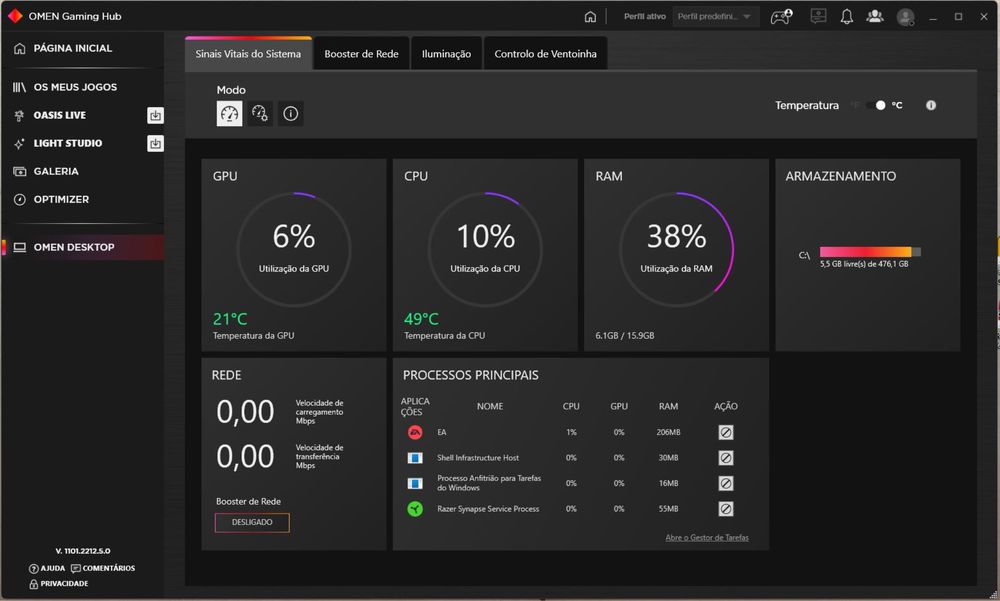
Task: Open the notifications bell
Action: click(846, 17)
